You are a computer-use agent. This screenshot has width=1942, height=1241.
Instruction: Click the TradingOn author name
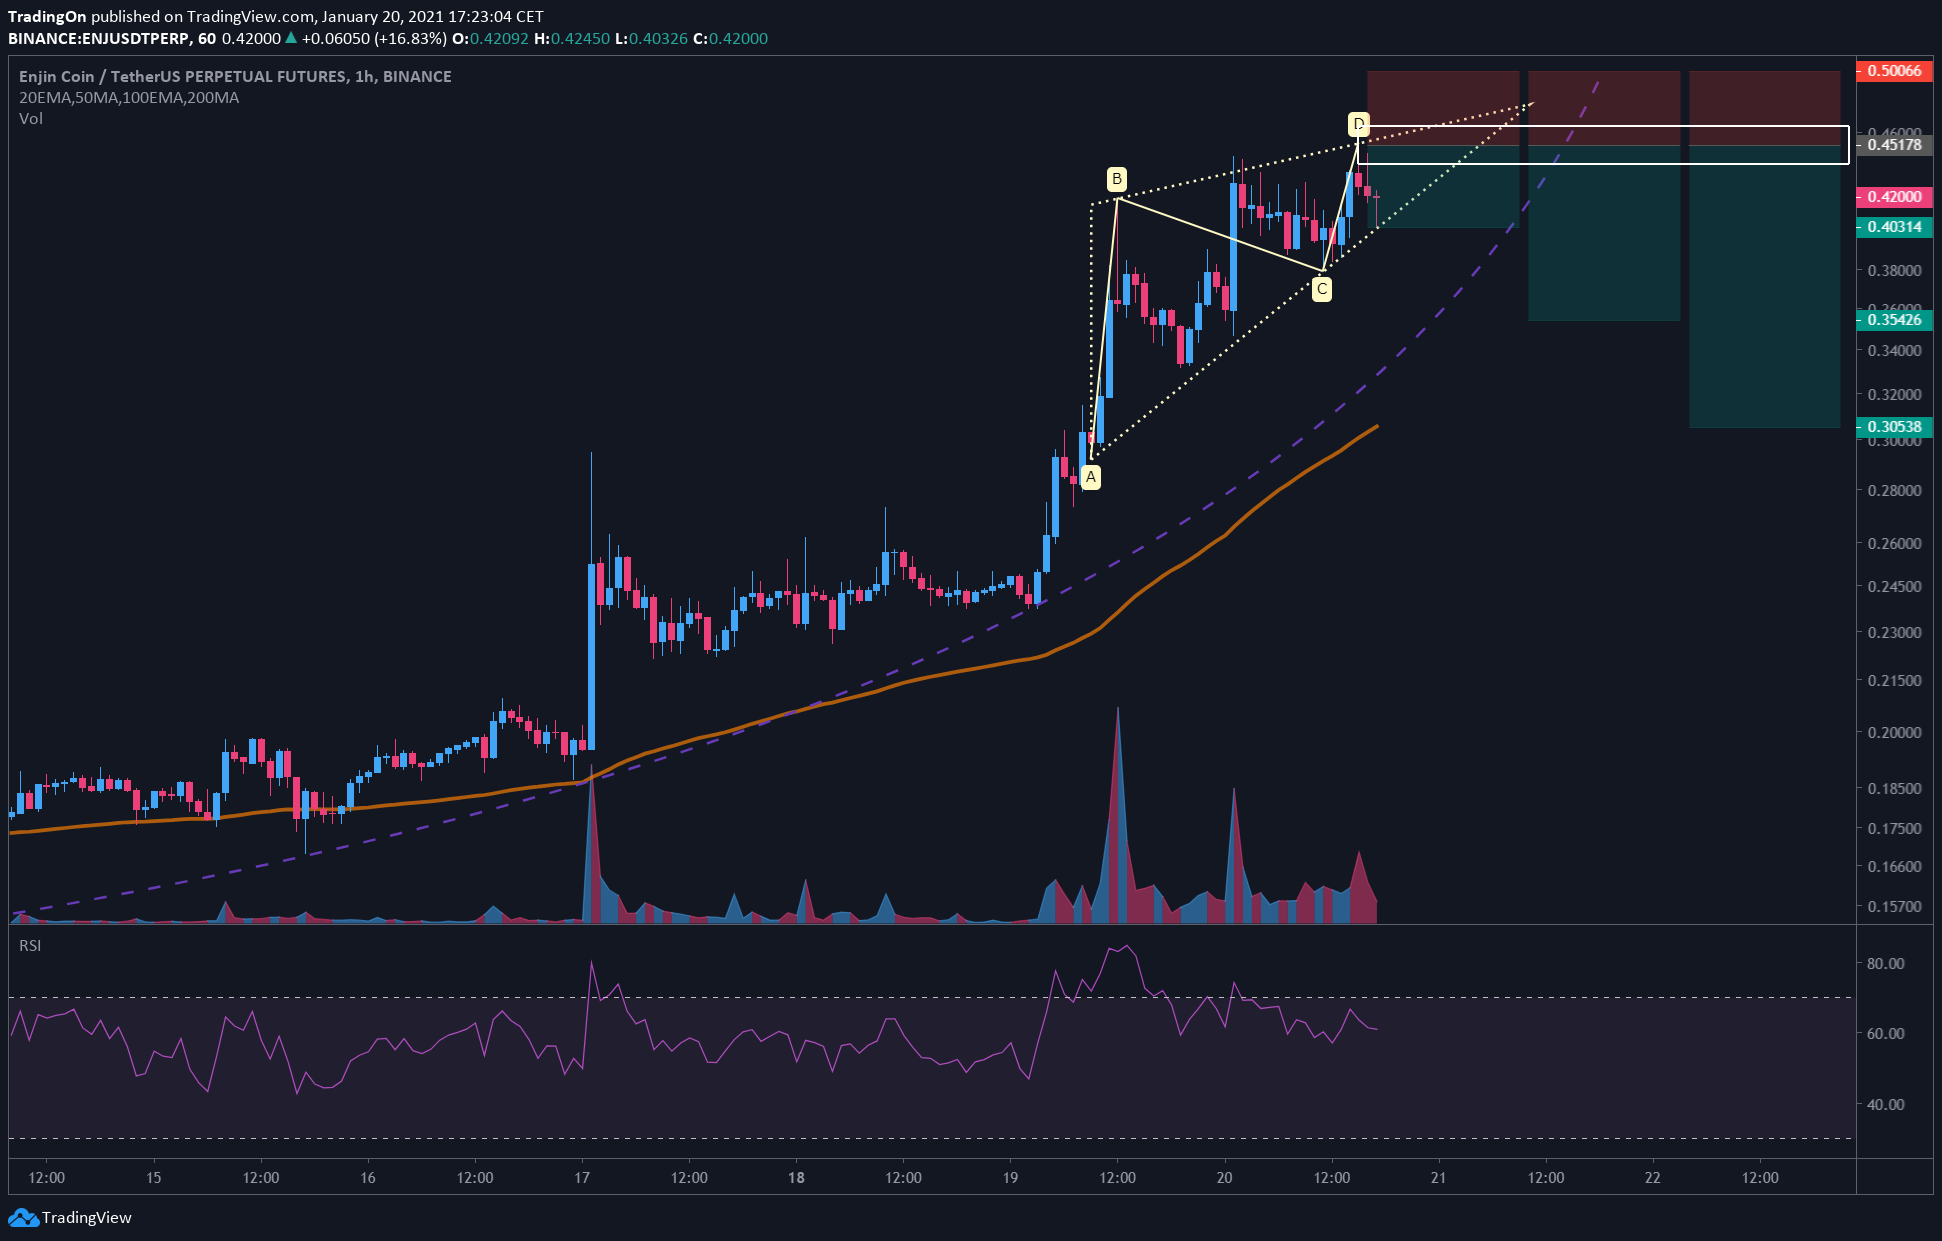47,16
